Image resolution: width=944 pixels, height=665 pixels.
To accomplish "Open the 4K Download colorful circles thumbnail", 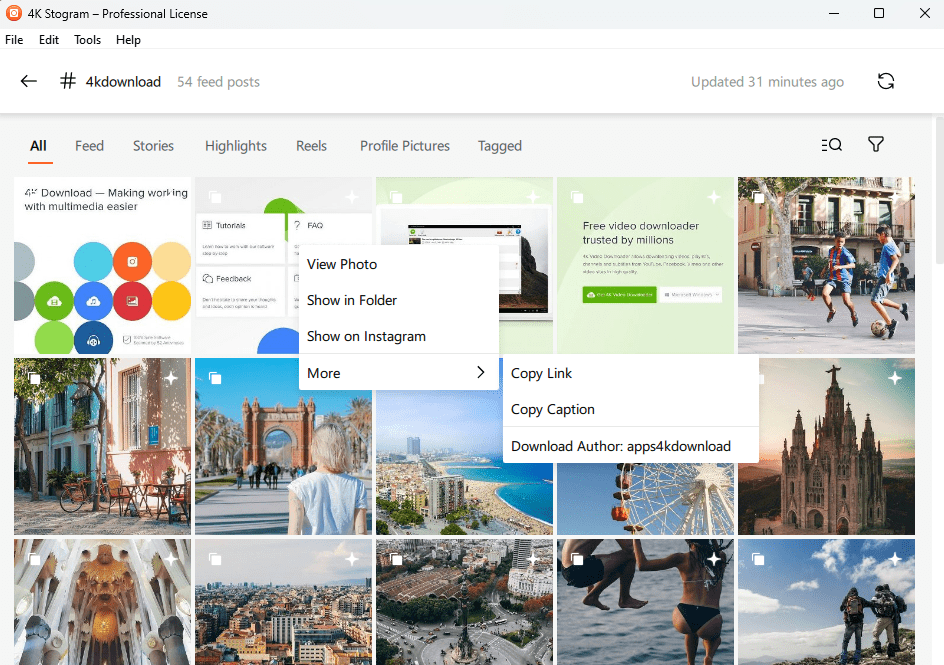I will [102, 265].
